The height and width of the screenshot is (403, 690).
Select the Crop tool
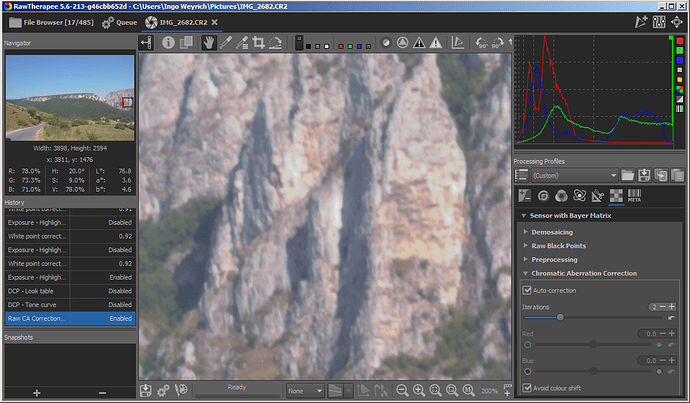(258, 43)
